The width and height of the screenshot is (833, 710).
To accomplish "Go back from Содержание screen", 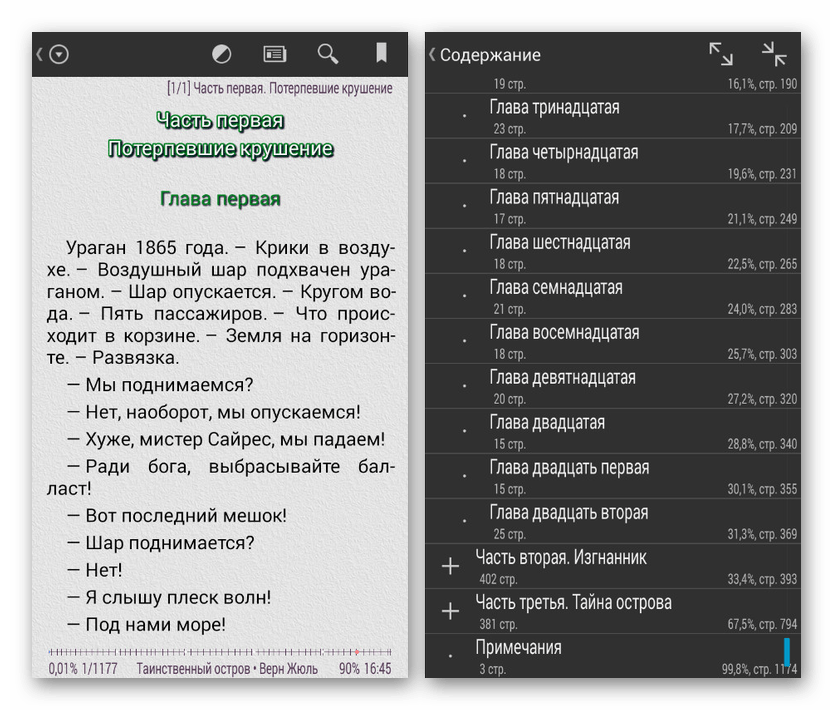I will click(x=432, y=55).
